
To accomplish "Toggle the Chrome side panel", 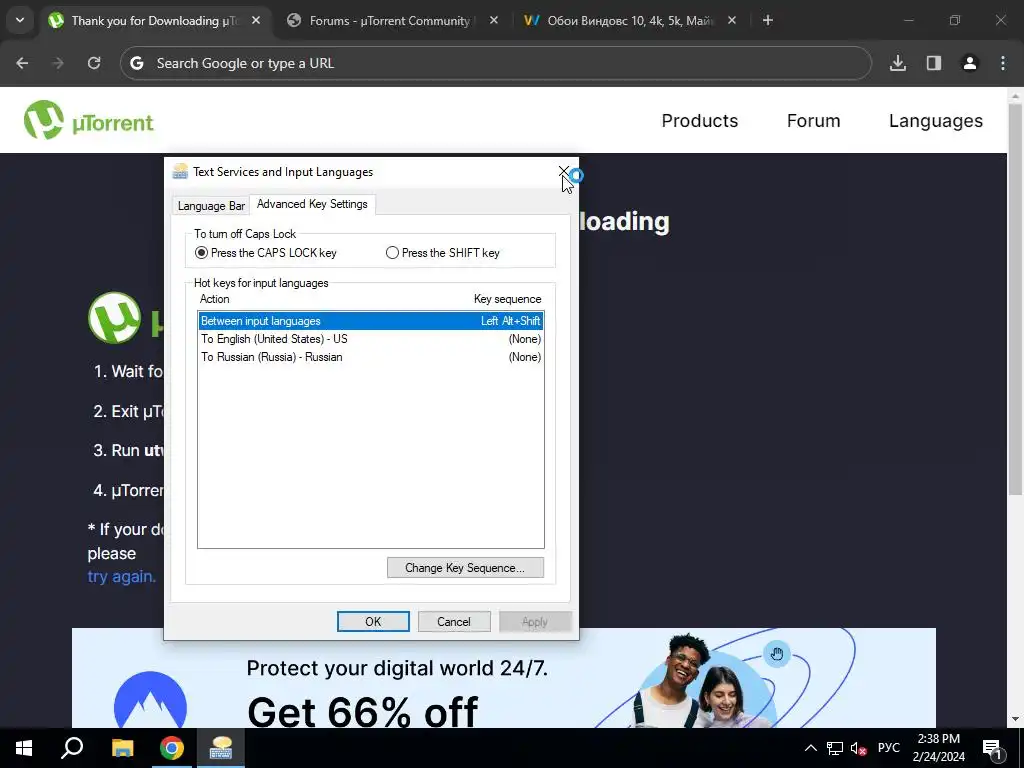I will [x=934, y=63].
